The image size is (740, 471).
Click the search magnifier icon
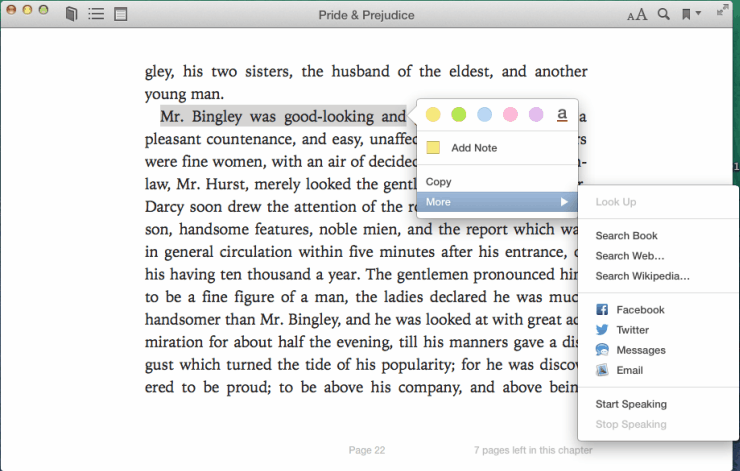pos(664,14)
